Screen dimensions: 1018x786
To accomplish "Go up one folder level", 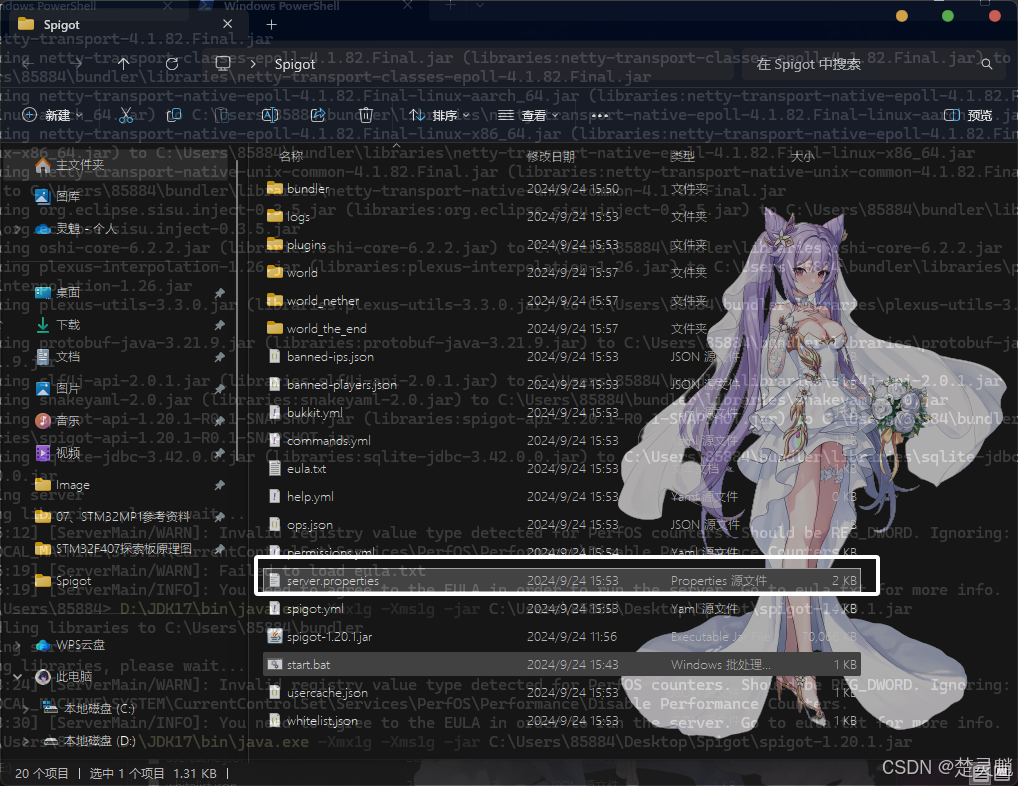I will 123,64.
